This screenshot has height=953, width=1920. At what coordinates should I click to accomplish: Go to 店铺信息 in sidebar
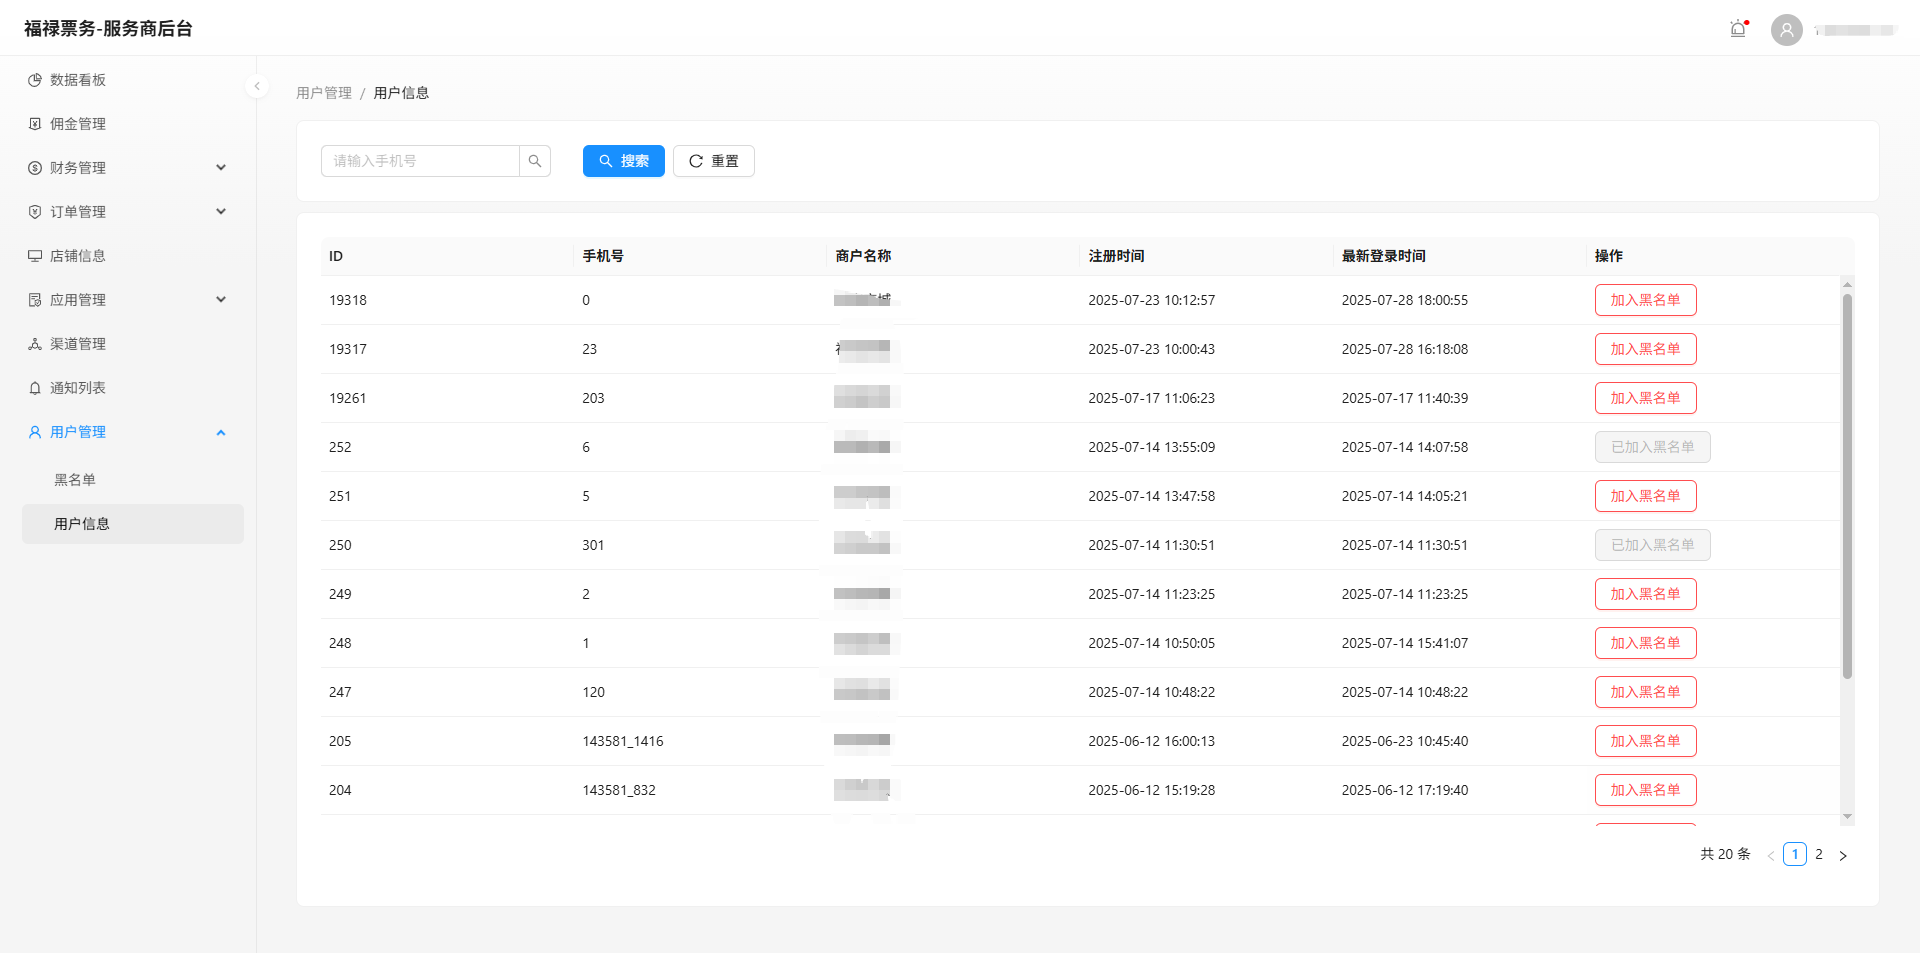[78, 256]
